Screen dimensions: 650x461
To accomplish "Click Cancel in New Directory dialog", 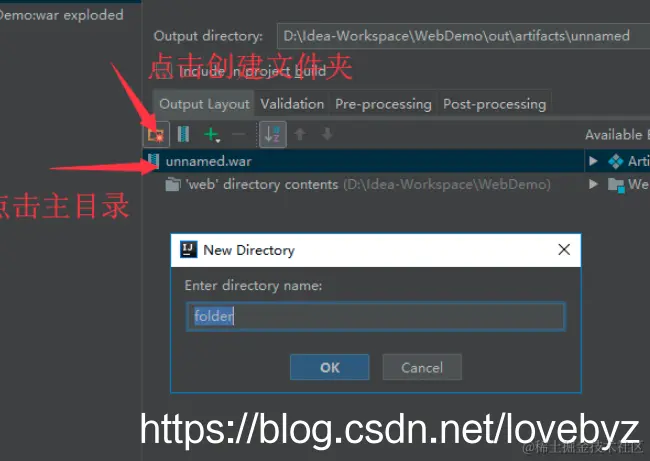I will (x=422, y=367).
